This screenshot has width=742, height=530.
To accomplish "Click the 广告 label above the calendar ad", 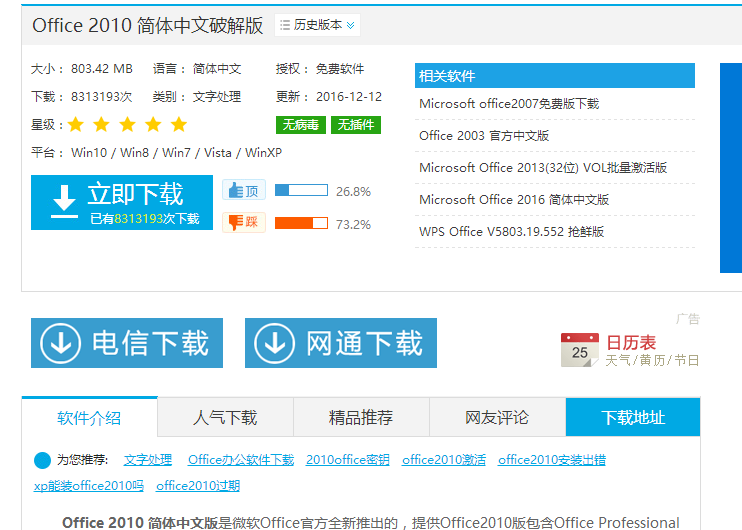I will coord(688,319).
